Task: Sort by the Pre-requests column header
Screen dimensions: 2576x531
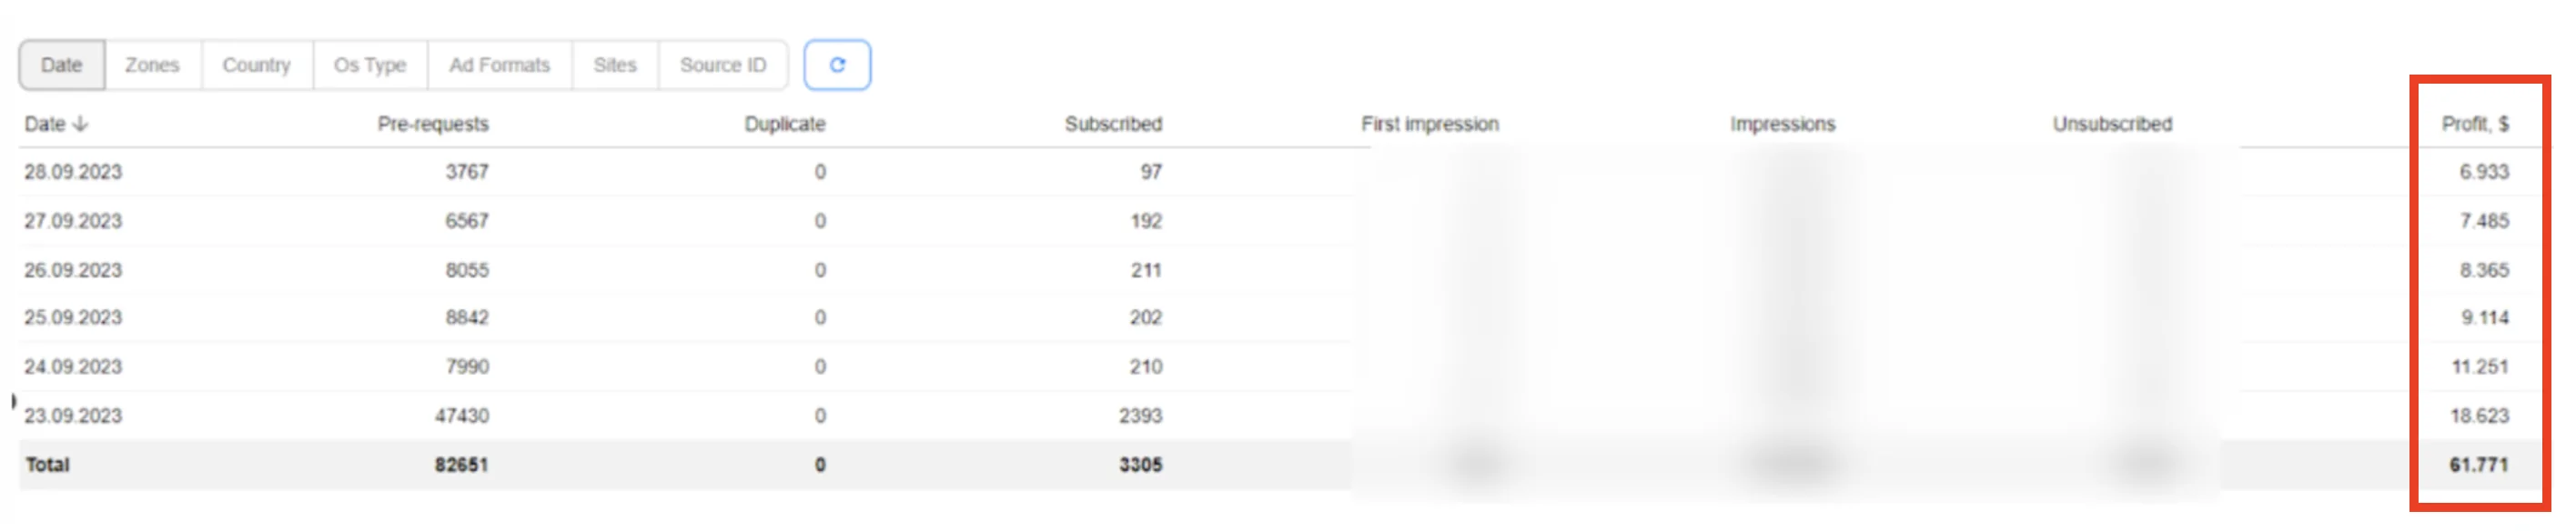Action: [x=433, y=124]
